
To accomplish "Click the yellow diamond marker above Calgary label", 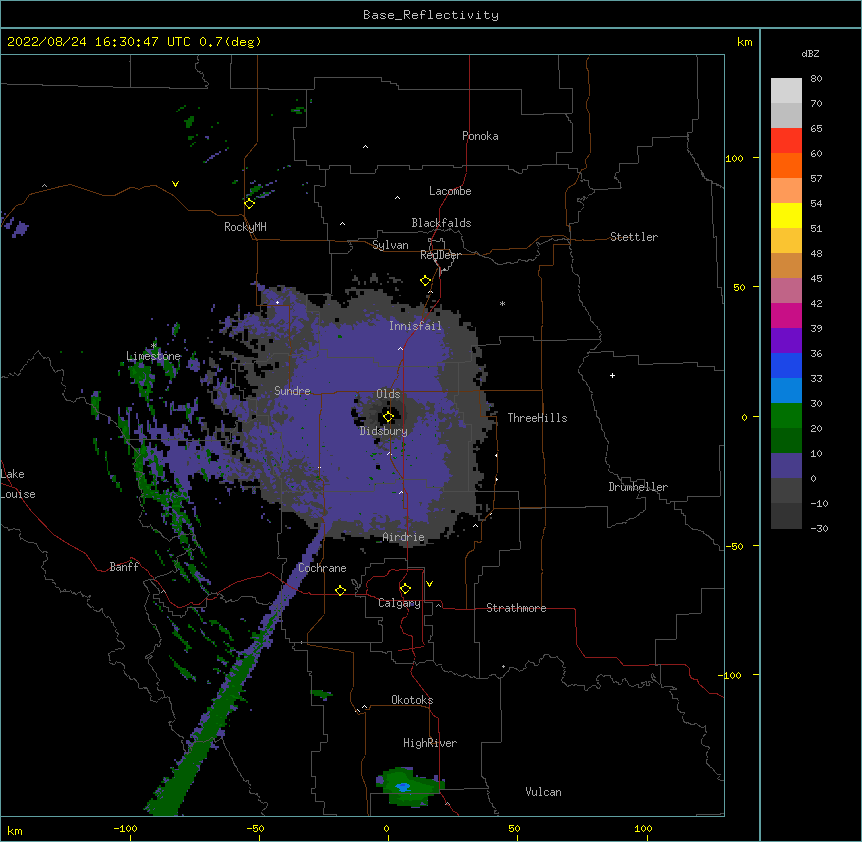I will [x=405, y=589].
